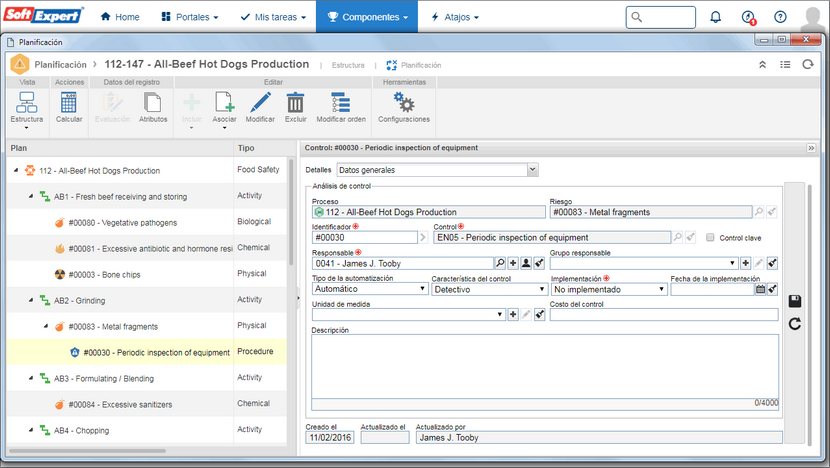Save the control with the floppy disk icon
Viewport: 830px width, 468px height.
click(x=795, y=301)
